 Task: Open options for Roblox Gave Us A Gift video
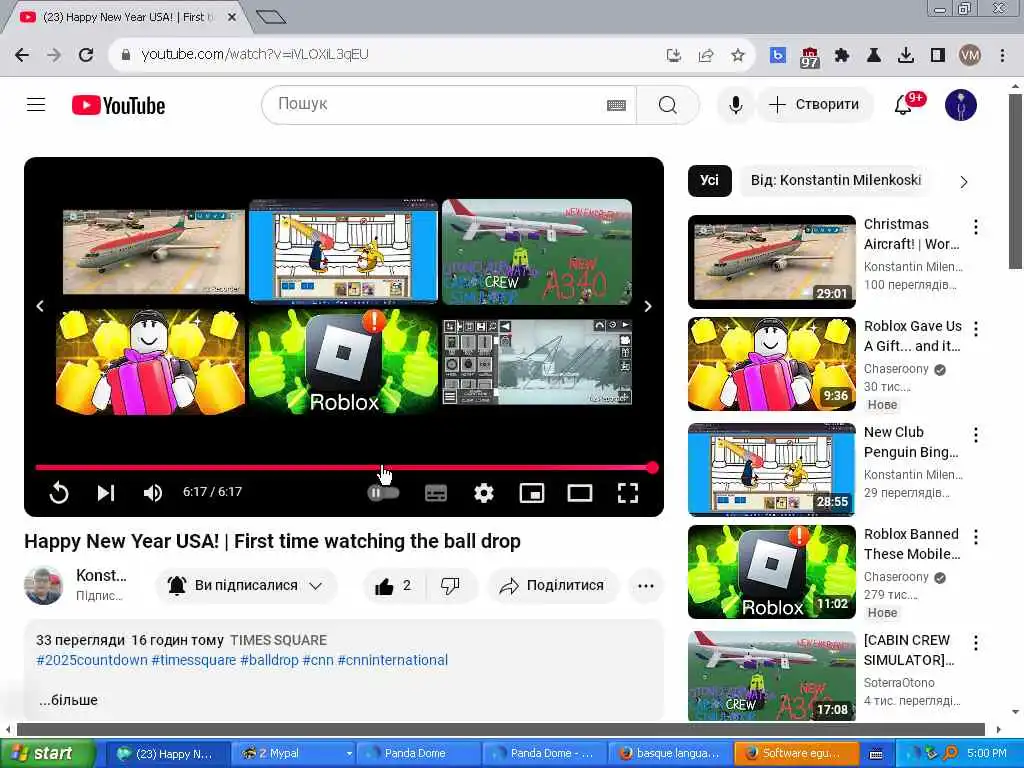coord(976,329)
